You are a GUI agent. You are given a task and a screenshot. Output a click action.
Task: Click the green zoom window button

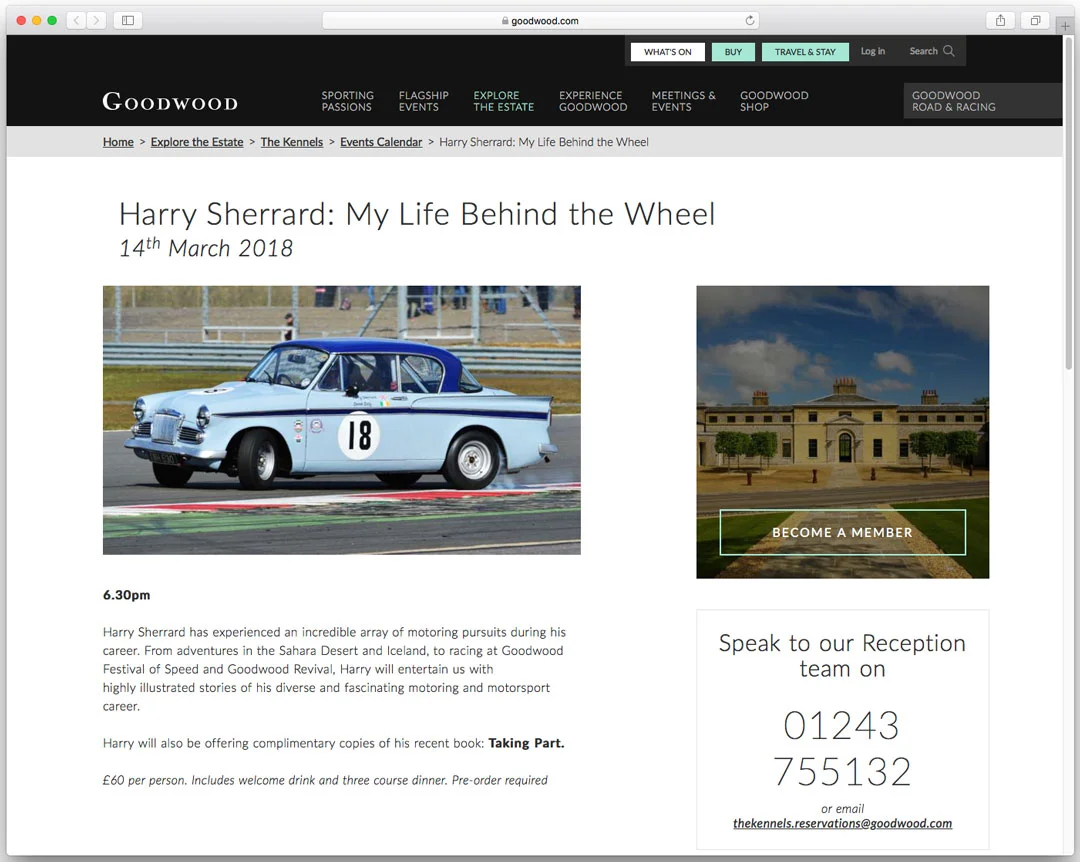pos(52,21)
